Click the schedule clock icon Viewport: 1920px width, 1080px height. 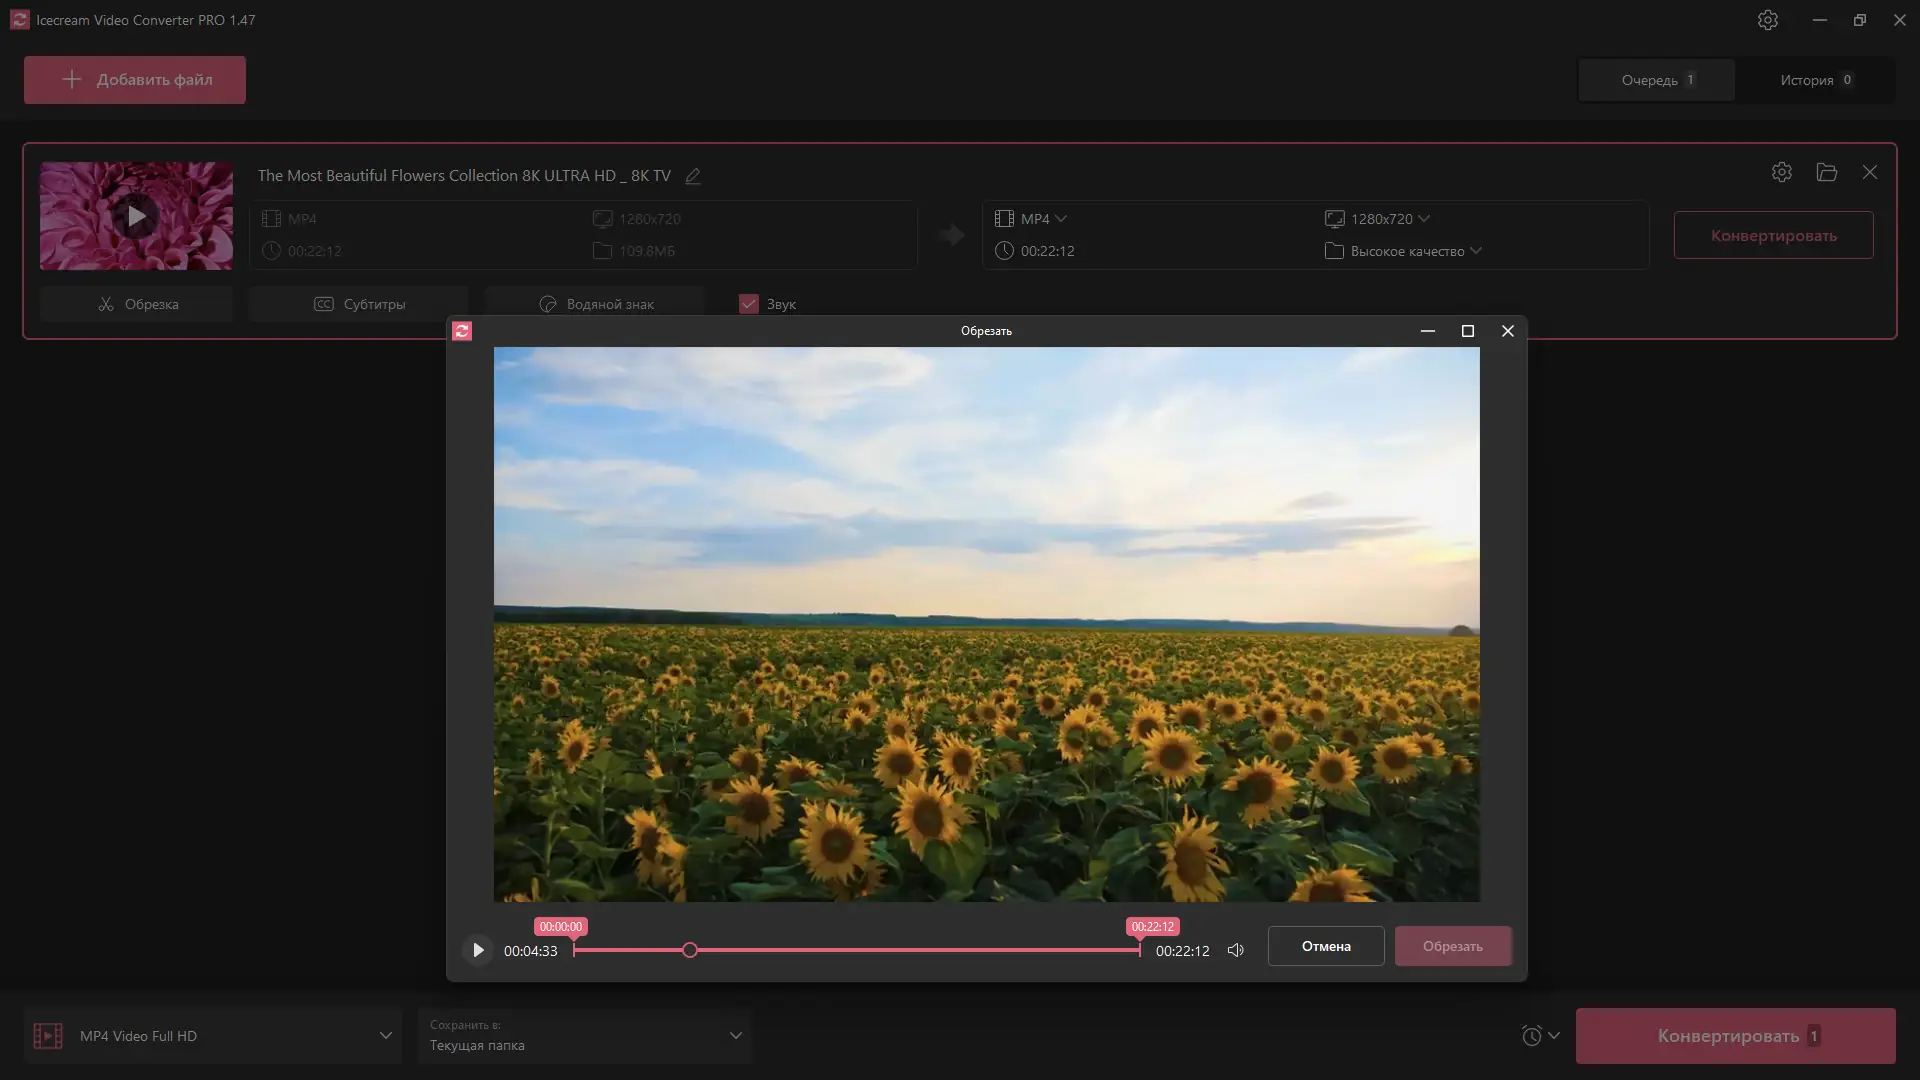1531,1036
